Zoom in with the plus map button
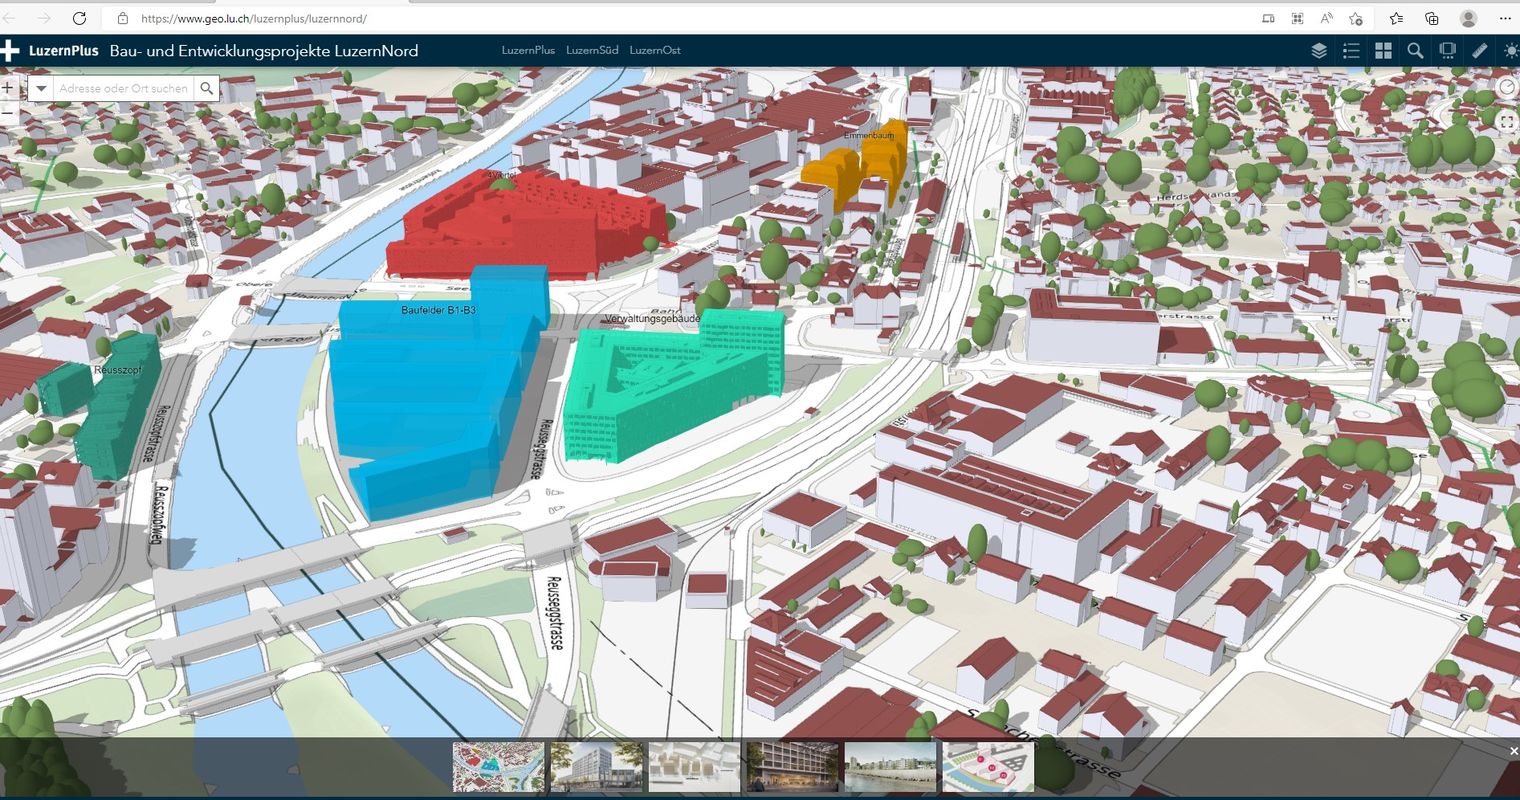 (7, 88)
